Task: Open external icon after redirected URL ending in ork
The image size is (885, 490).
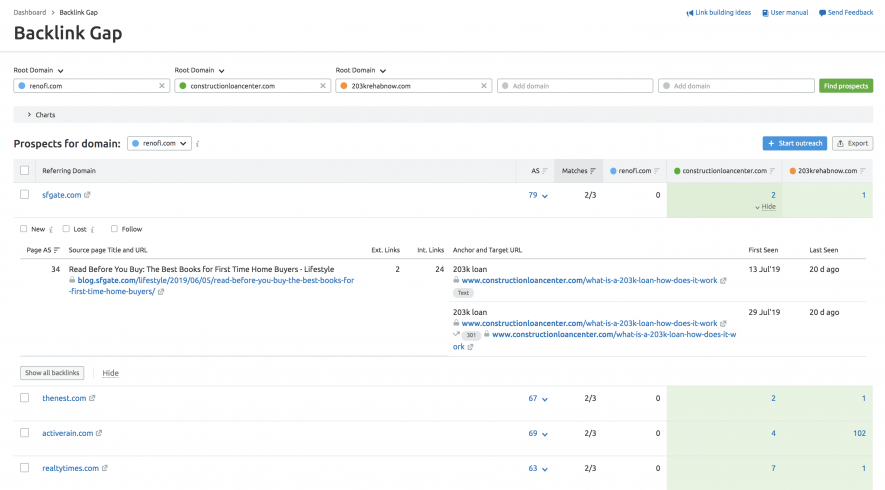Action: pos(470,347)
